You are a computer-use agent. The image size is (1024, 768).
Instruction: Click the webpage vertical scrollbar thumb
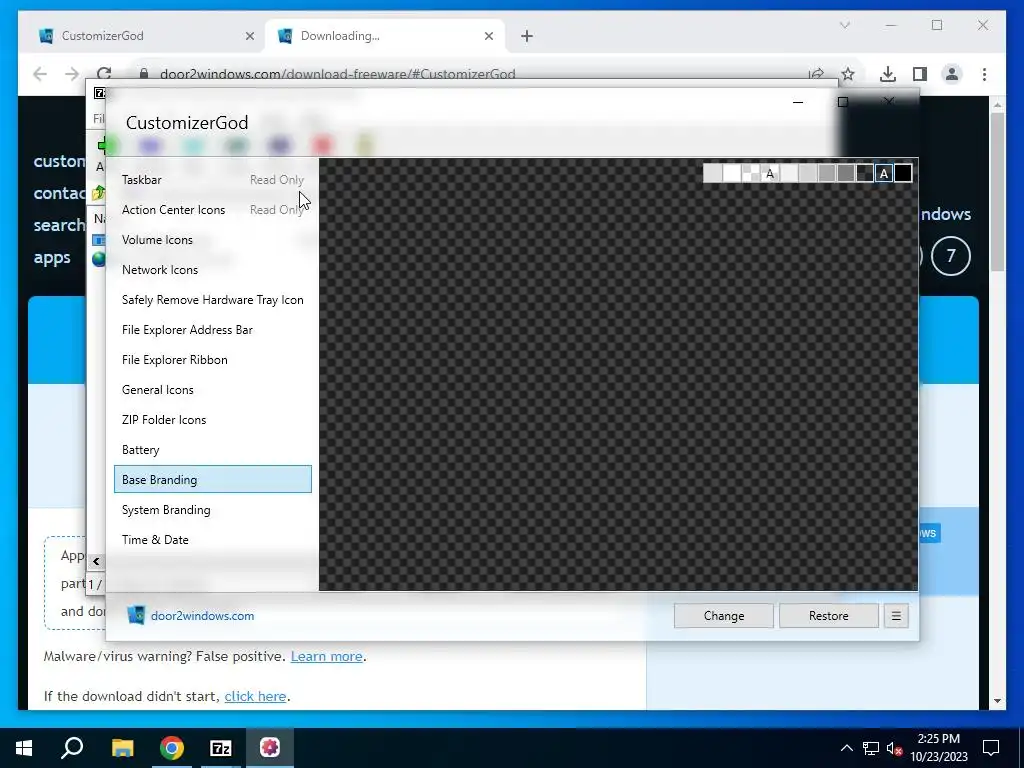[x=997, y=191]
